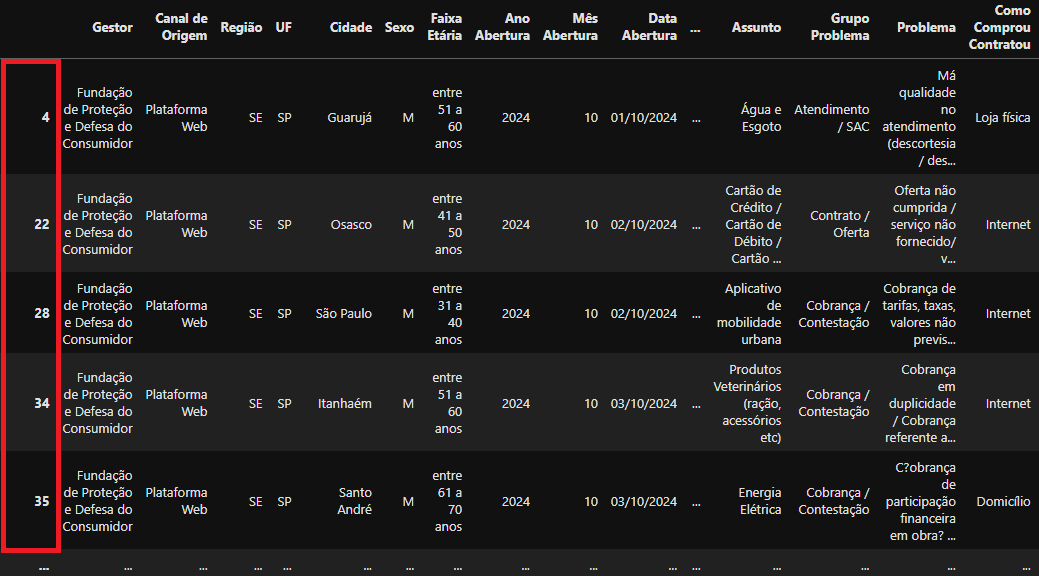Click Internet cell in the Itanhaém row
This screenshot has height=576, width=1039.
pyautogui.click(x=1008, y=403)
